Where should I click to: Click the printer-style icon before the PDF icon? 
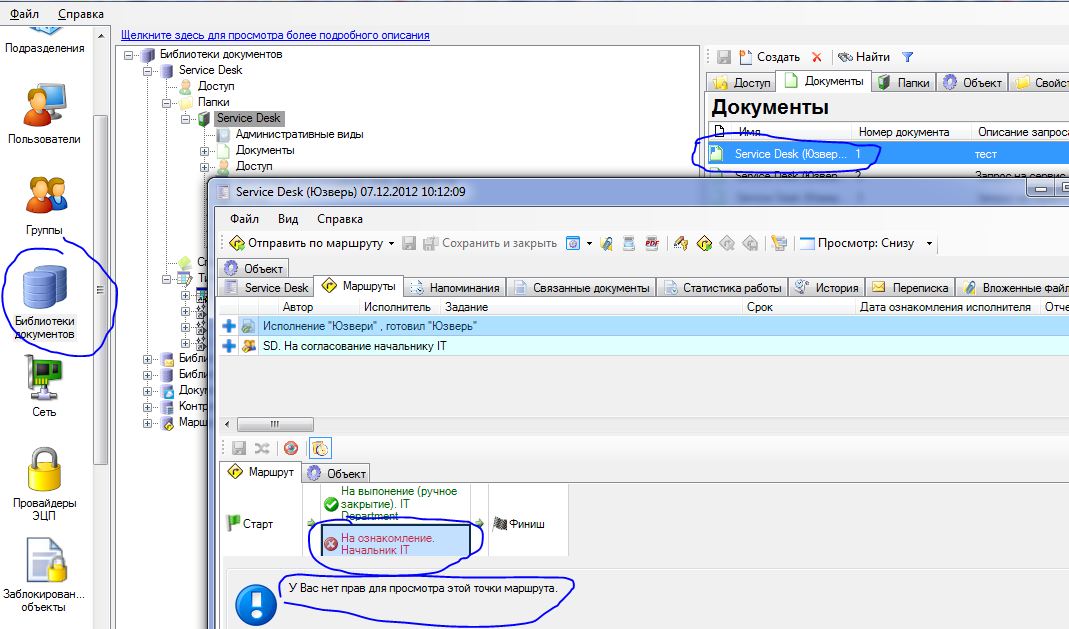(x=629, y=243)
